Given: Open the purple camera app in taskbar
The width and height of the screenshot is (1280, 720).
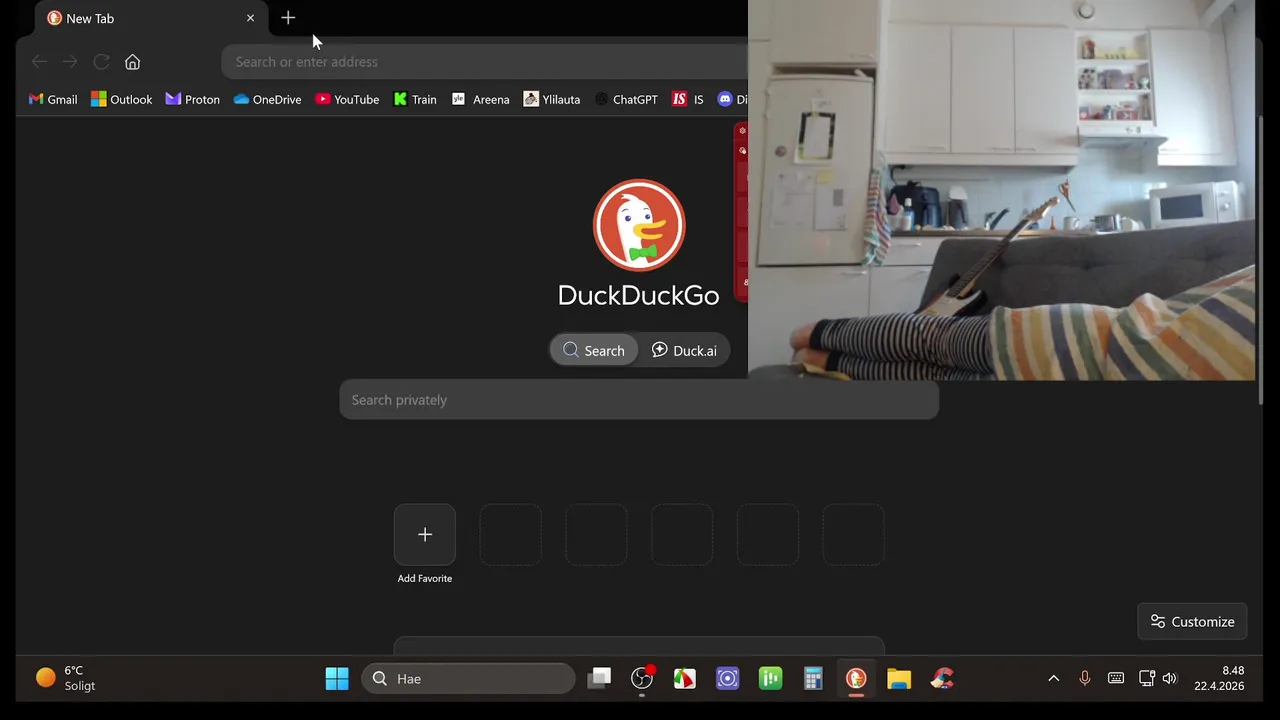Looking at the screenshot, I should tap(728, 678).
